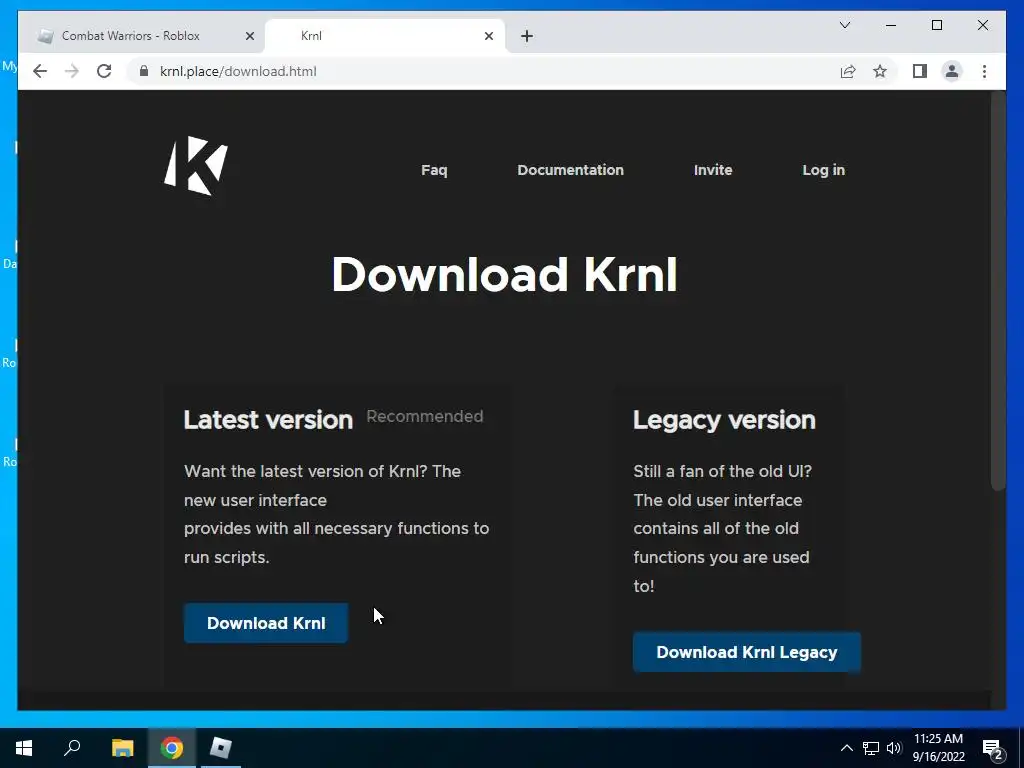This screenshot has width=1024, height=768.
Task: Open the tab search chevron
Action: point(844,25)
